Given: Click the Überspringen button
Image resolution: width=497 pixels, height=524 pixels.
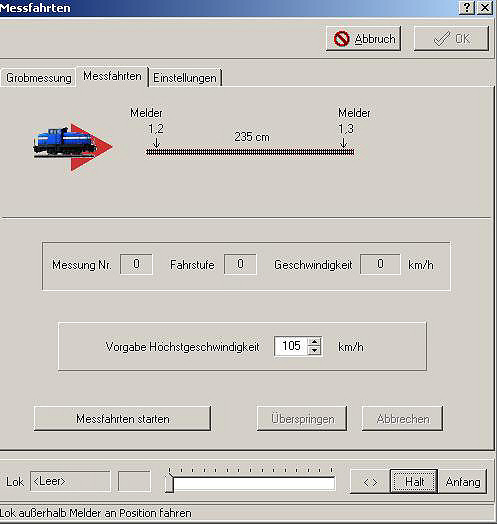Looking at the screenshot, I should (302, 418).
